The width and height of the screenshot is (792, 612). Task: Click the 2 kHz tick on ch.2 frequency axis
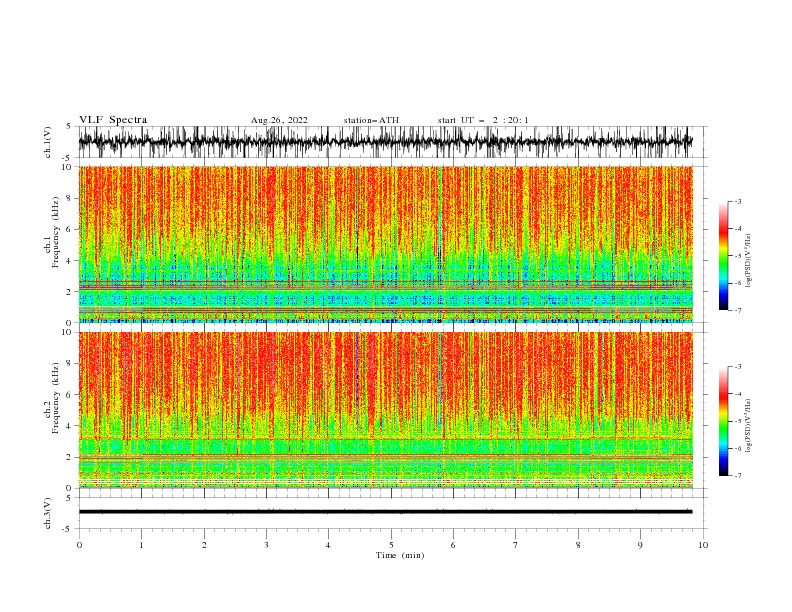[69, 457]
